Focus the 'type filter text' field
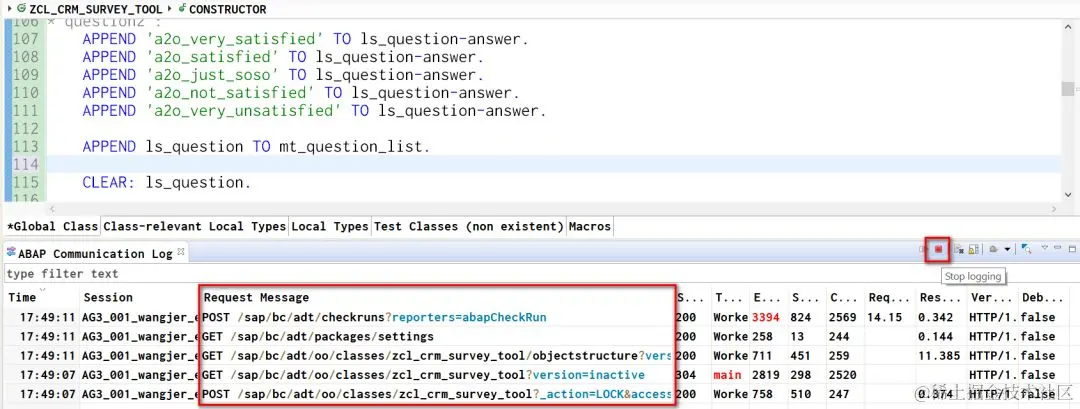1080x409 pixels. pyautogui.click(x=540, y=273)
